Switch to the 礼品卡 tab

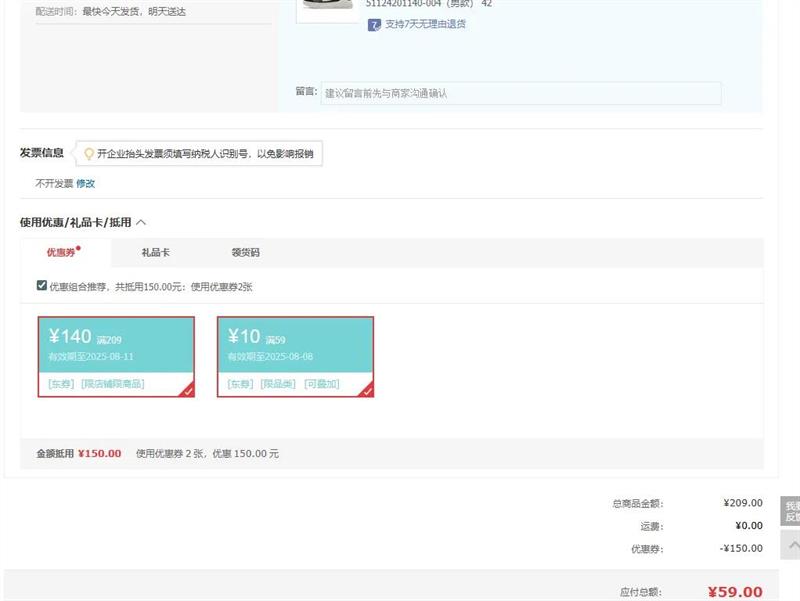click(x=155, y=253)
